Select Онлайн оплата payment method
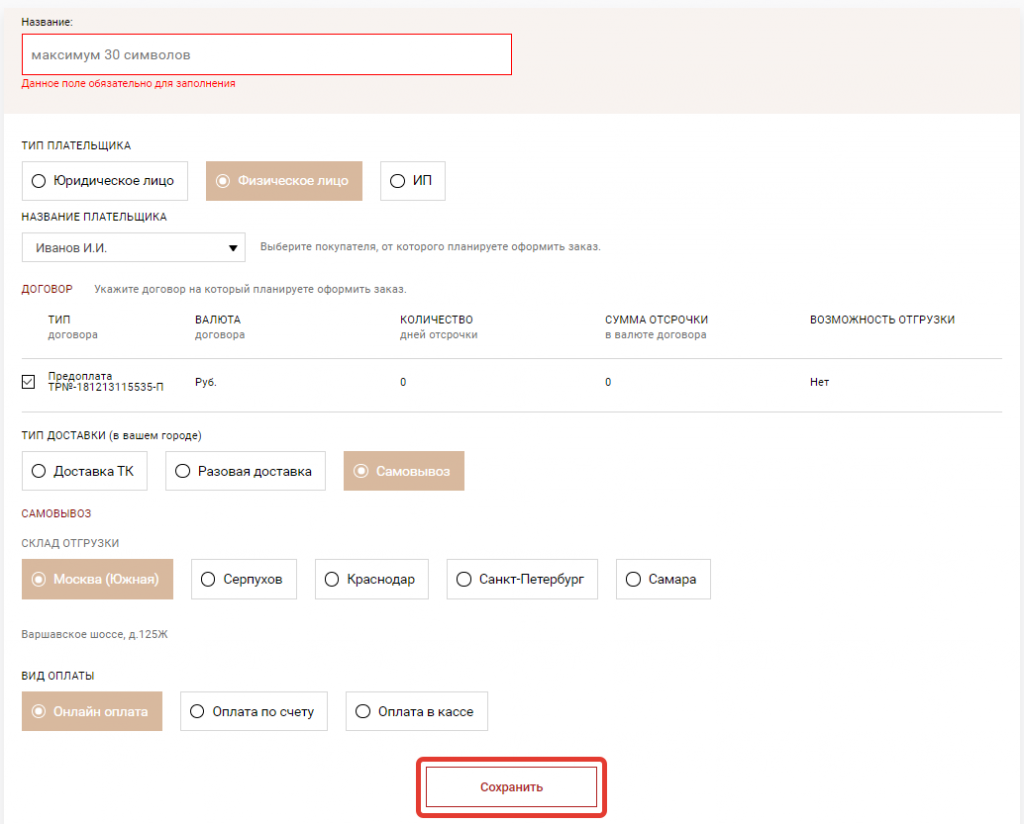1024x824 pixels. [92, 711]
